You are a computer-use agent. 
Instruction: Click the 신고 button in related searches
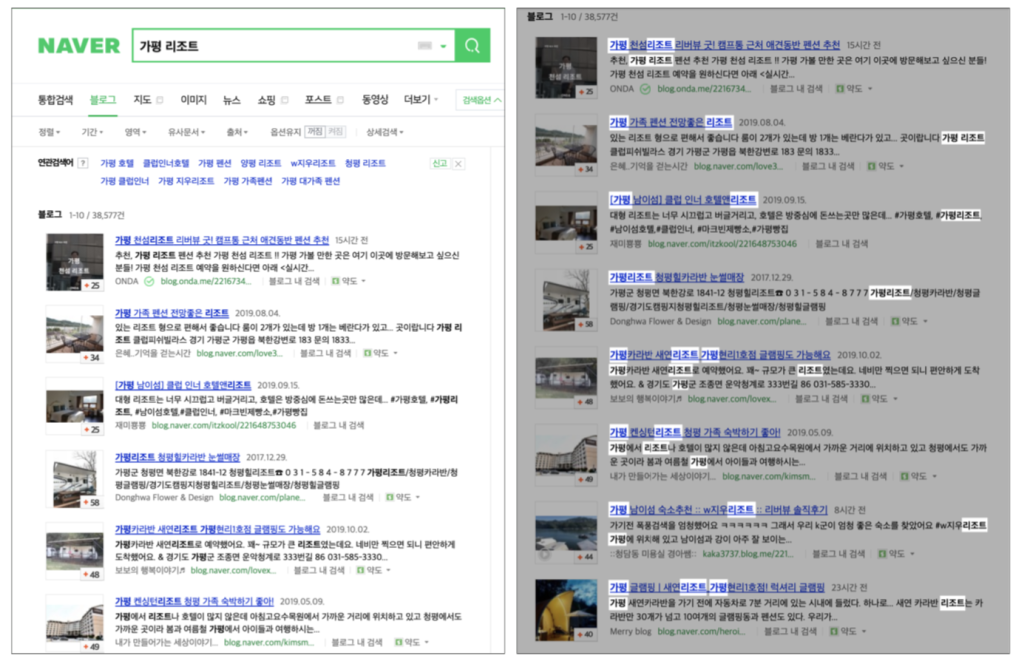click(x=440, y=163)
